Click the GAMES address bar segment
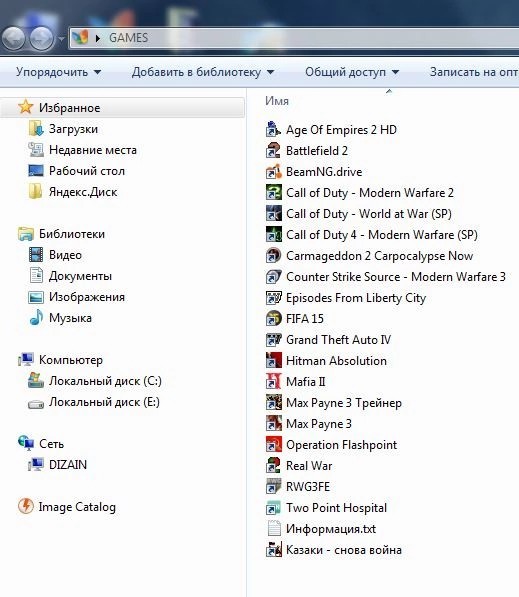Screen dimensions: 519x597 pyautogui.click(x=128, y=38)
